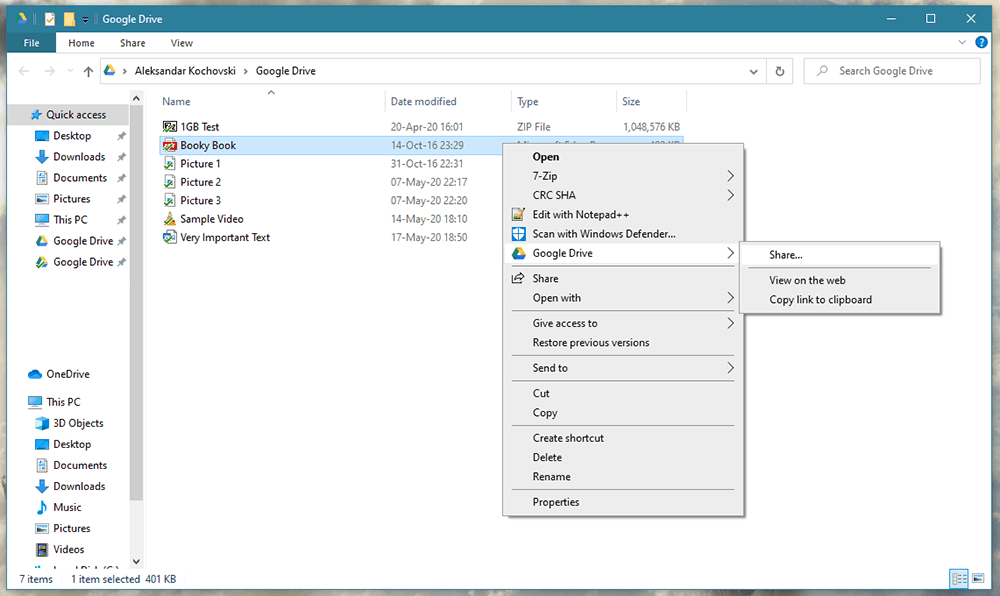
Task: Click the Picture 2 file icon
Action: point(170,182)
